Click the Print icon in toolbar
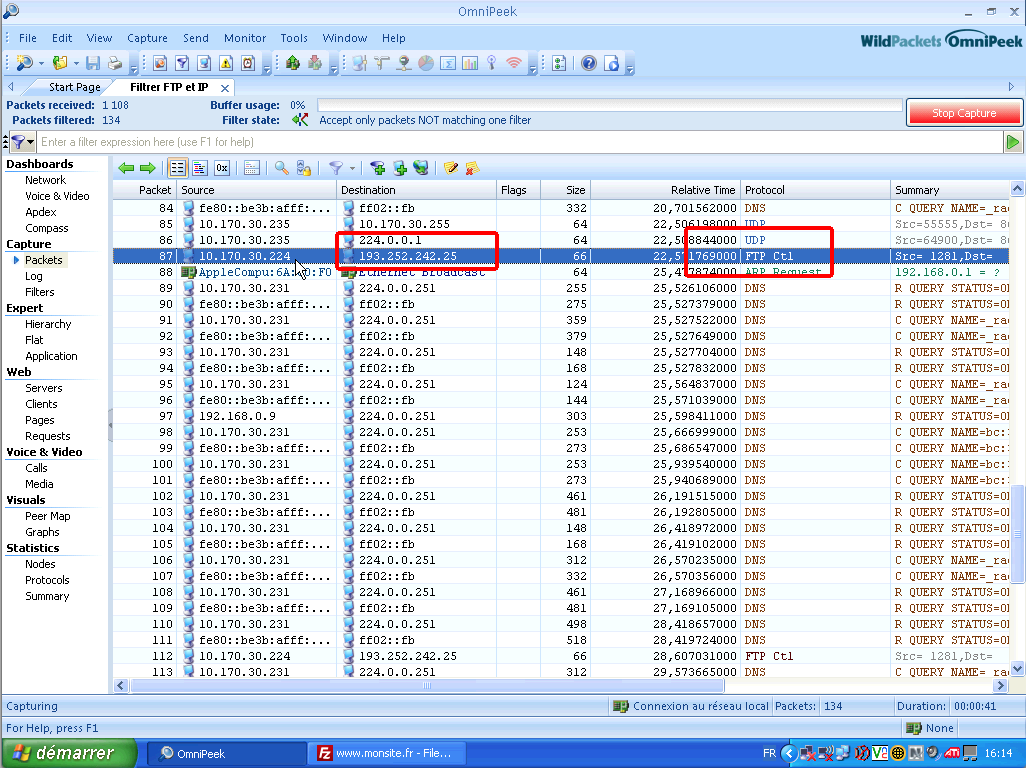The image size is (1026, 768). (x=115, y=63)
